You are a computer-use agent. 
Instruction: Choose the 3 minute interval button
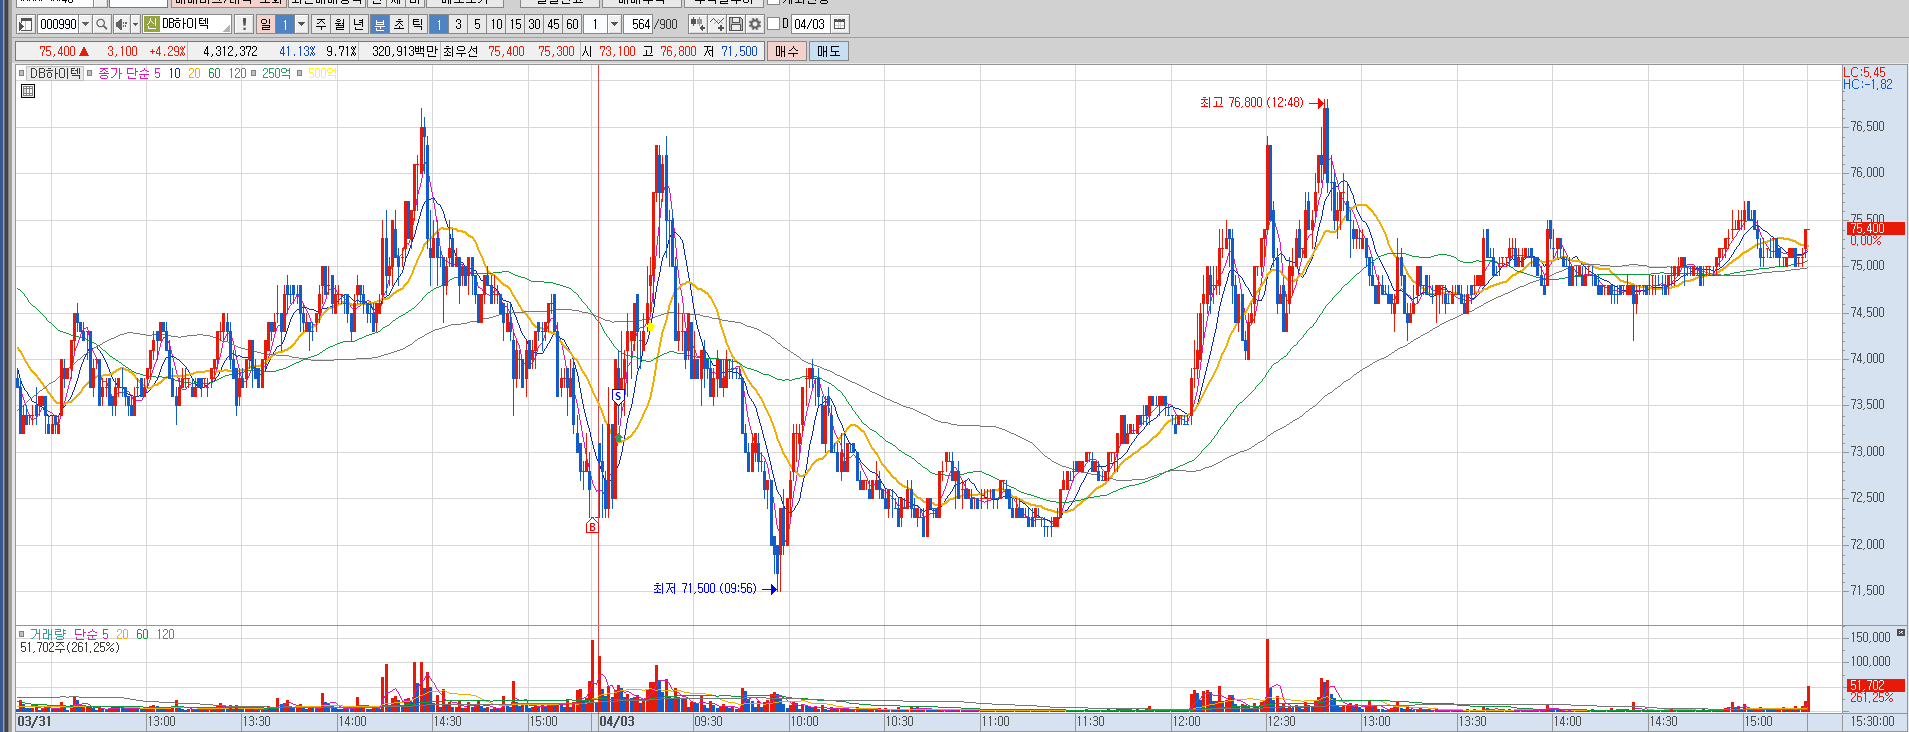[x=458, y=24]
